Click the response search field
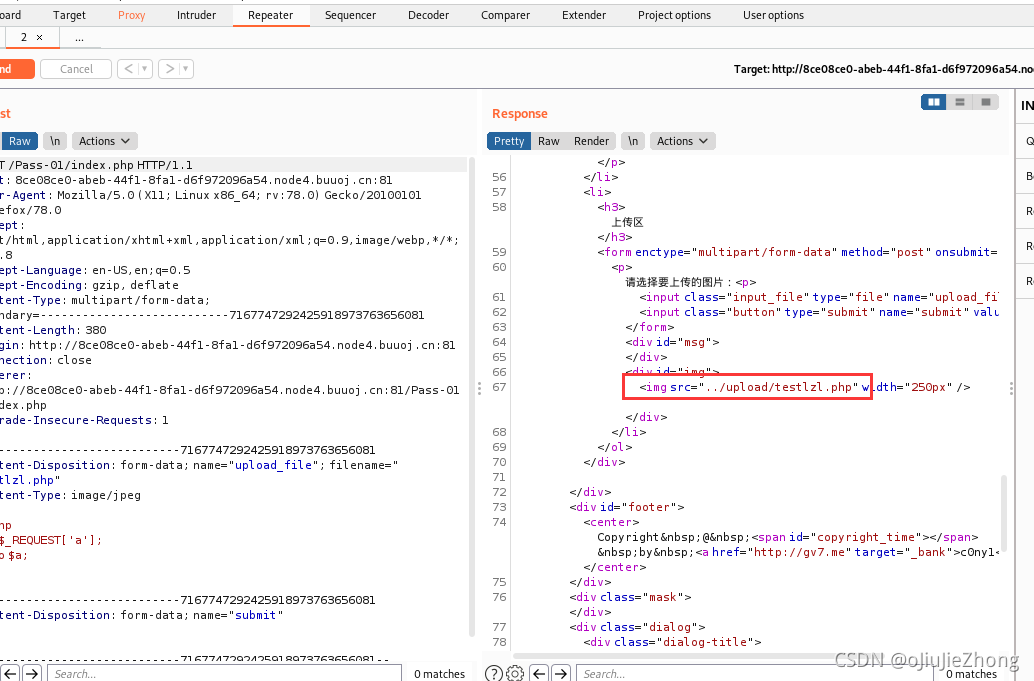The width and height of the screenshot is (1034, 681). 755,673
